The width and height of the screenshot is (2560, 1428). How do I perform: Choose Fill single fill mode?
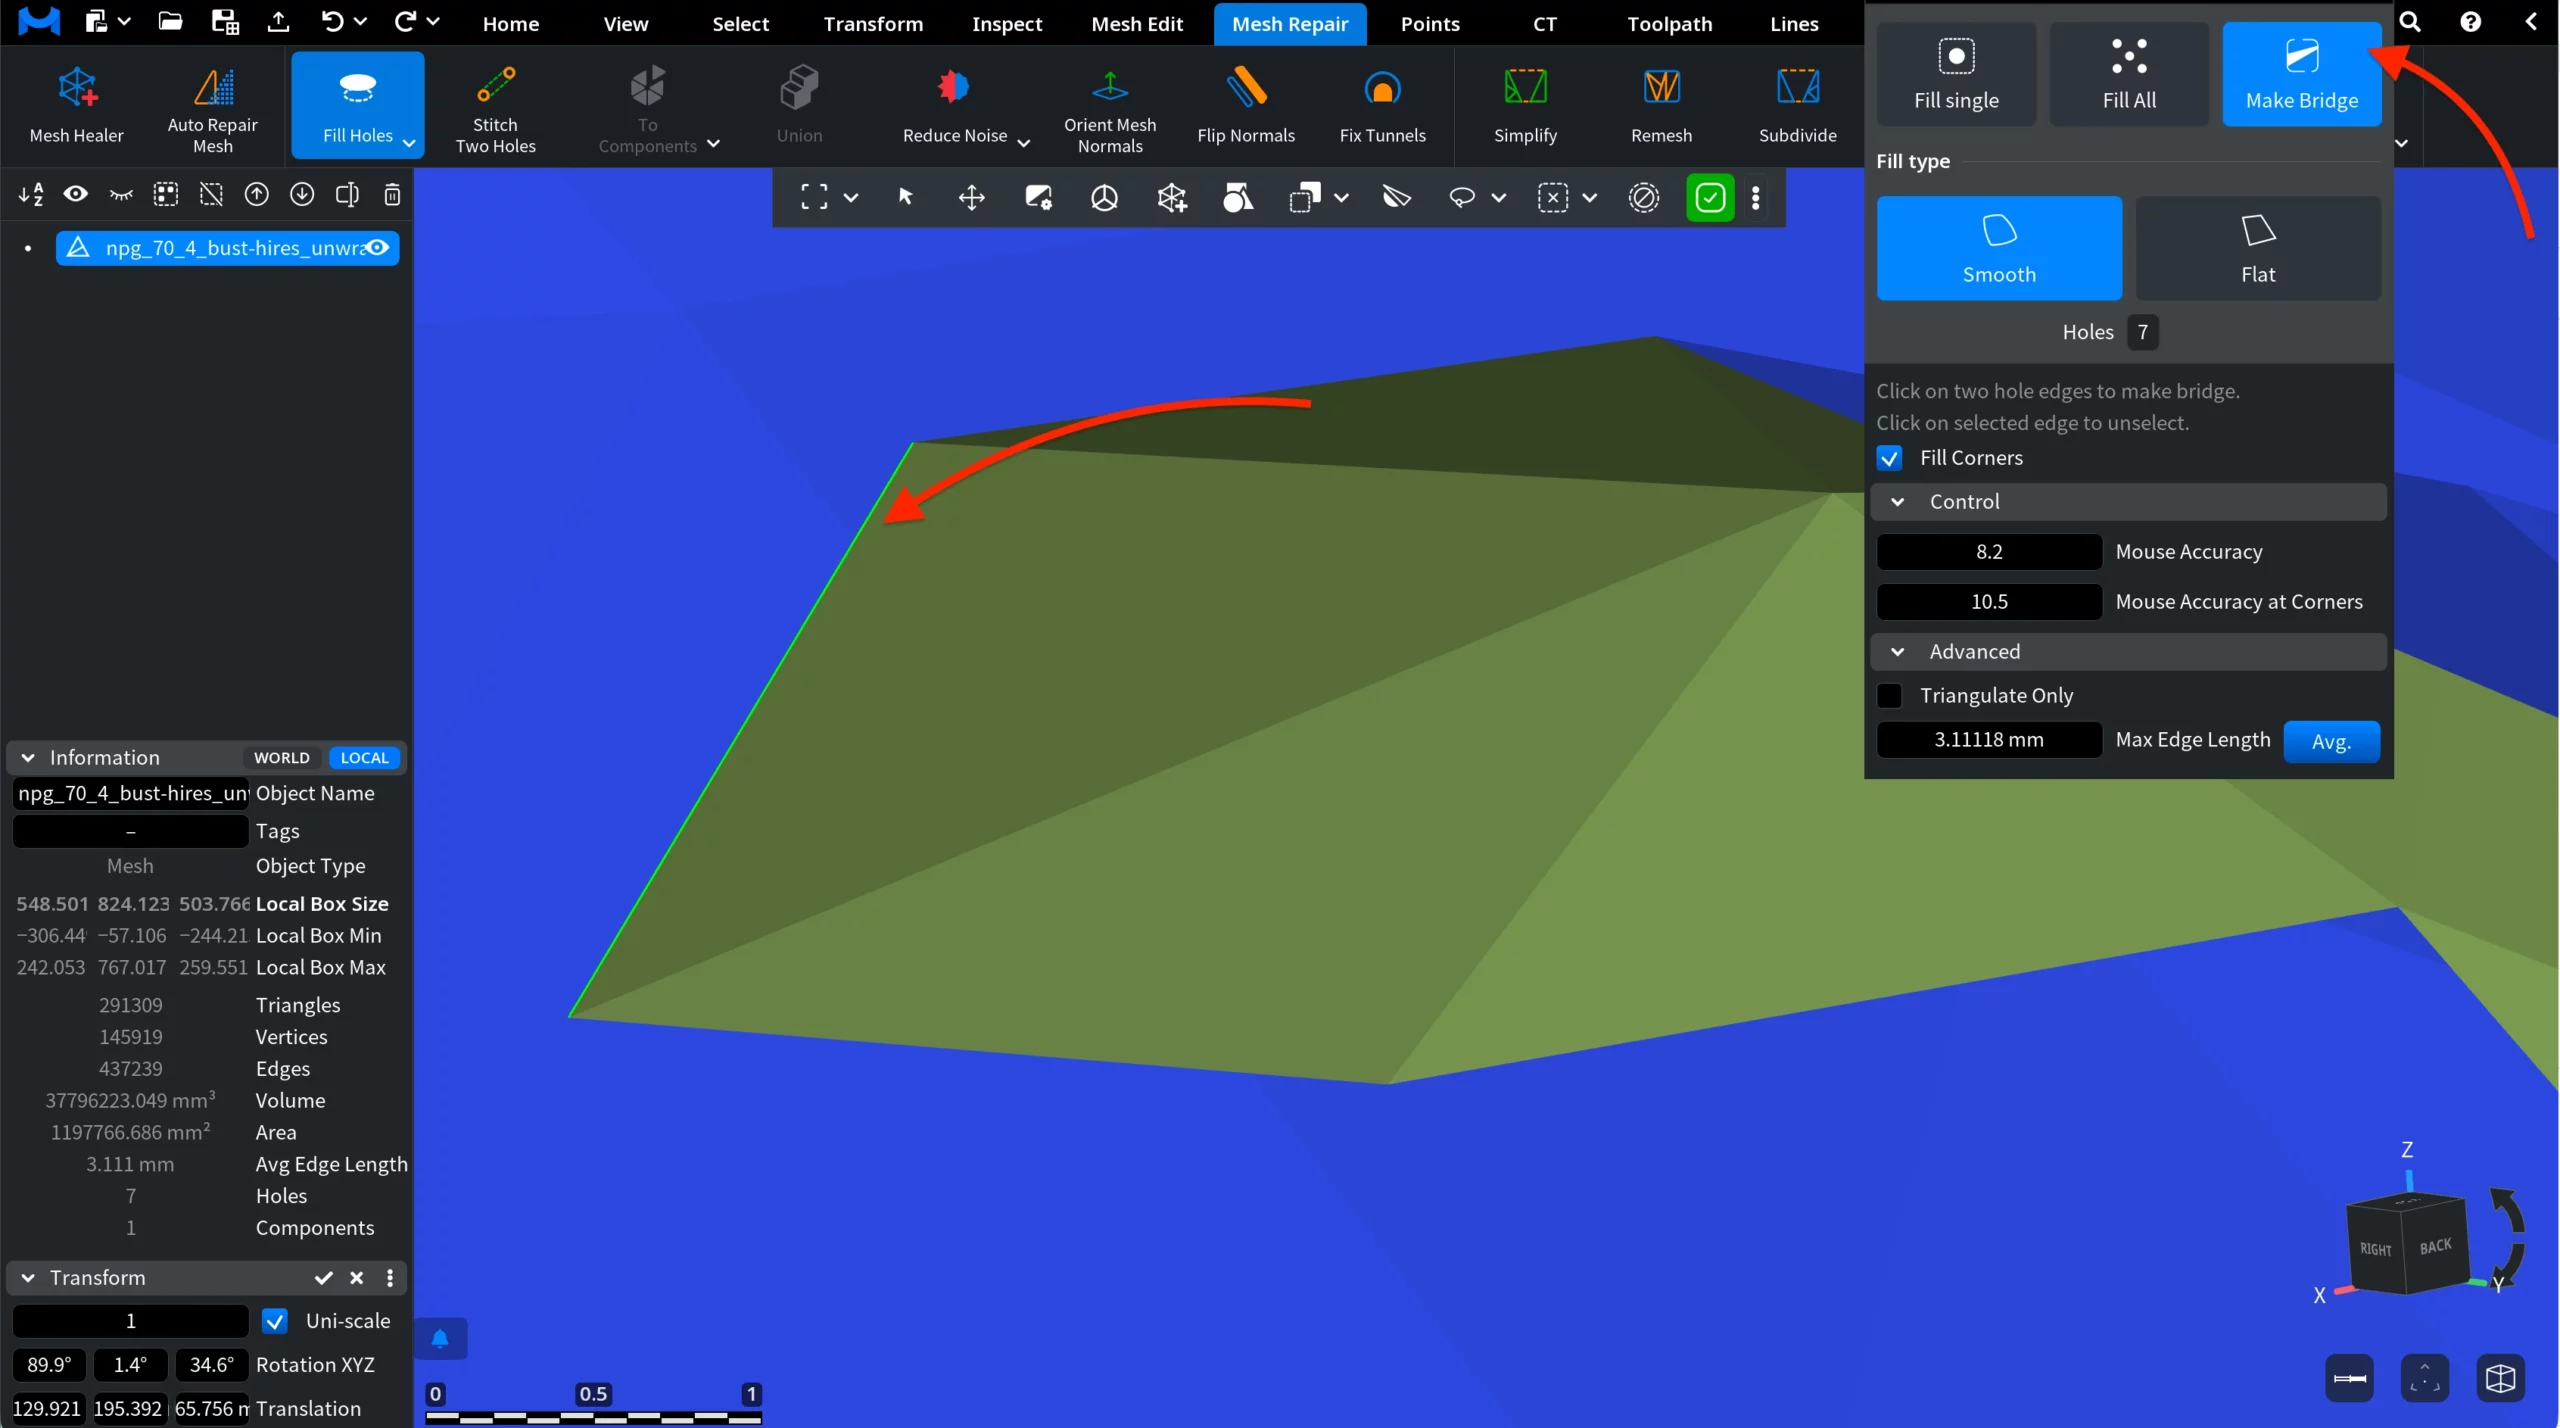pos(1955,73)
